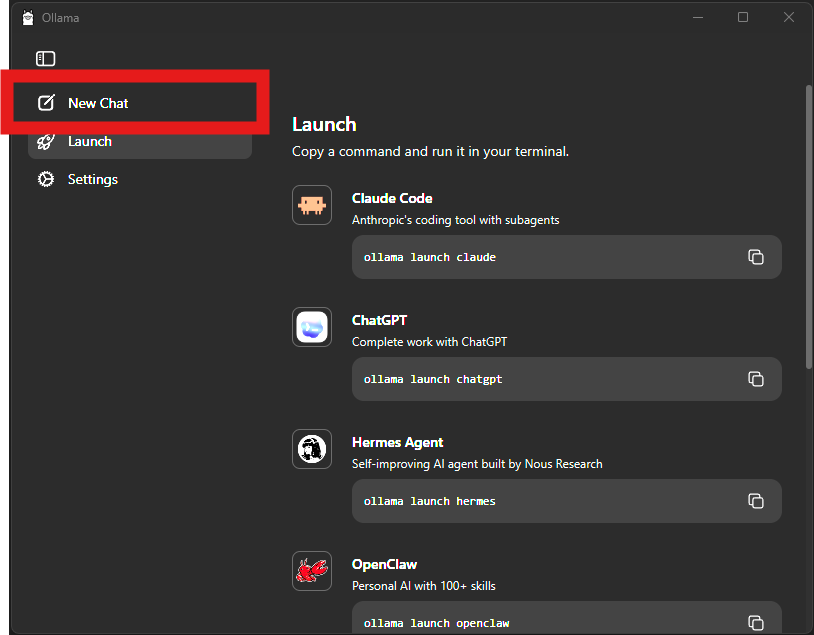Click the Hermes Agent app icon
814x635 pixels.
[x=311, y=449]
